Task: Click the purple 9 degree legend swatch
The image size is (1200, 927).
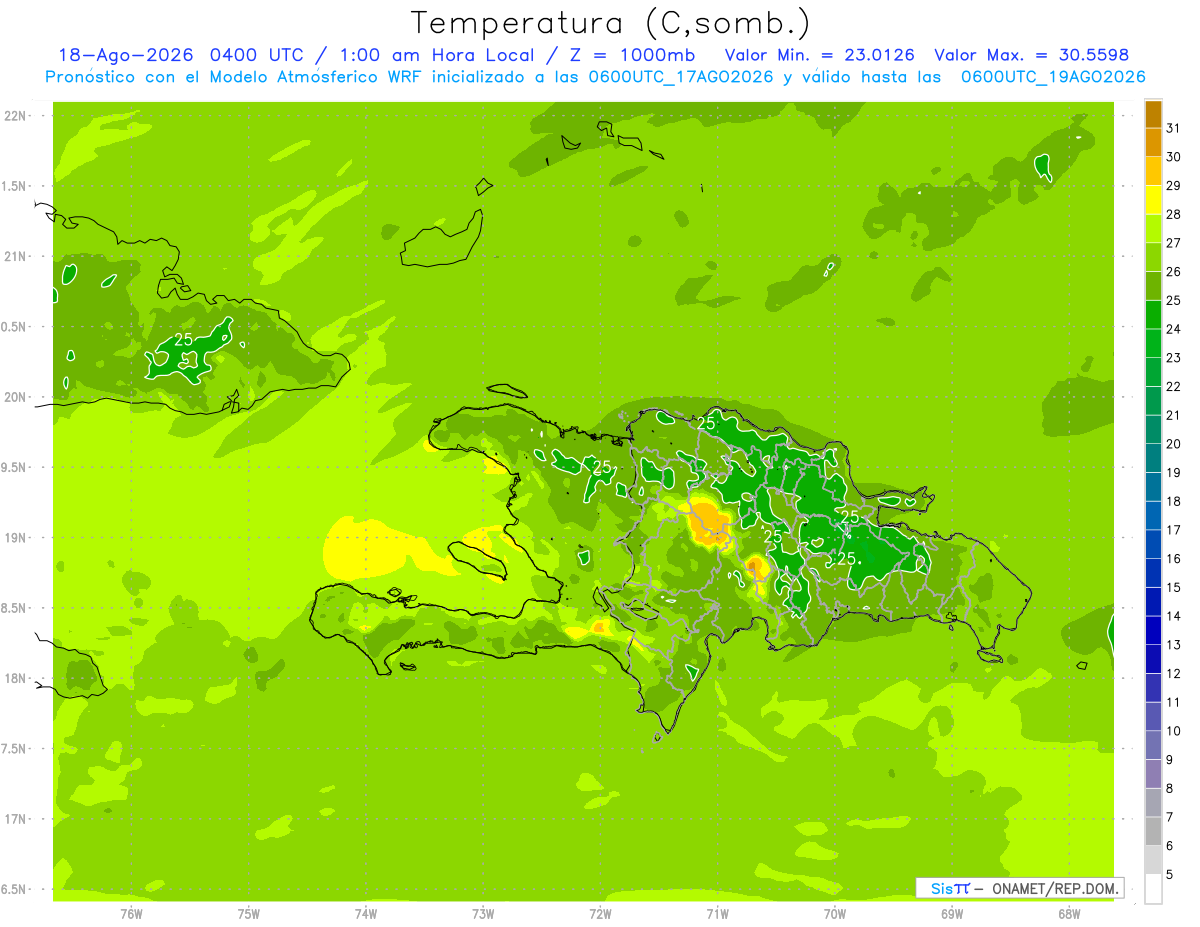Action: click(1153, 746)
